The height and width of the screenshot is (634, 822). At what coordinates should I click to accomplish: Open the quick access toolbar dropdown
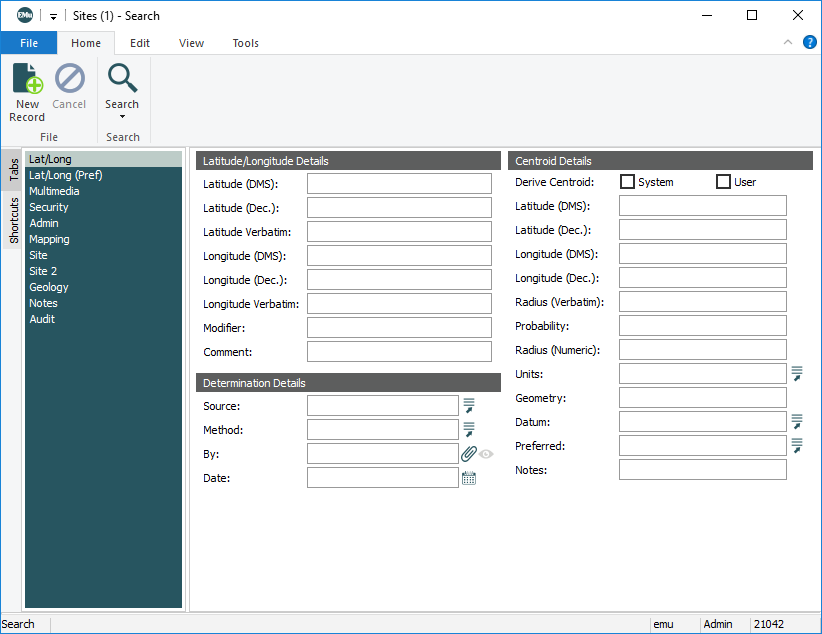[53, 16]
